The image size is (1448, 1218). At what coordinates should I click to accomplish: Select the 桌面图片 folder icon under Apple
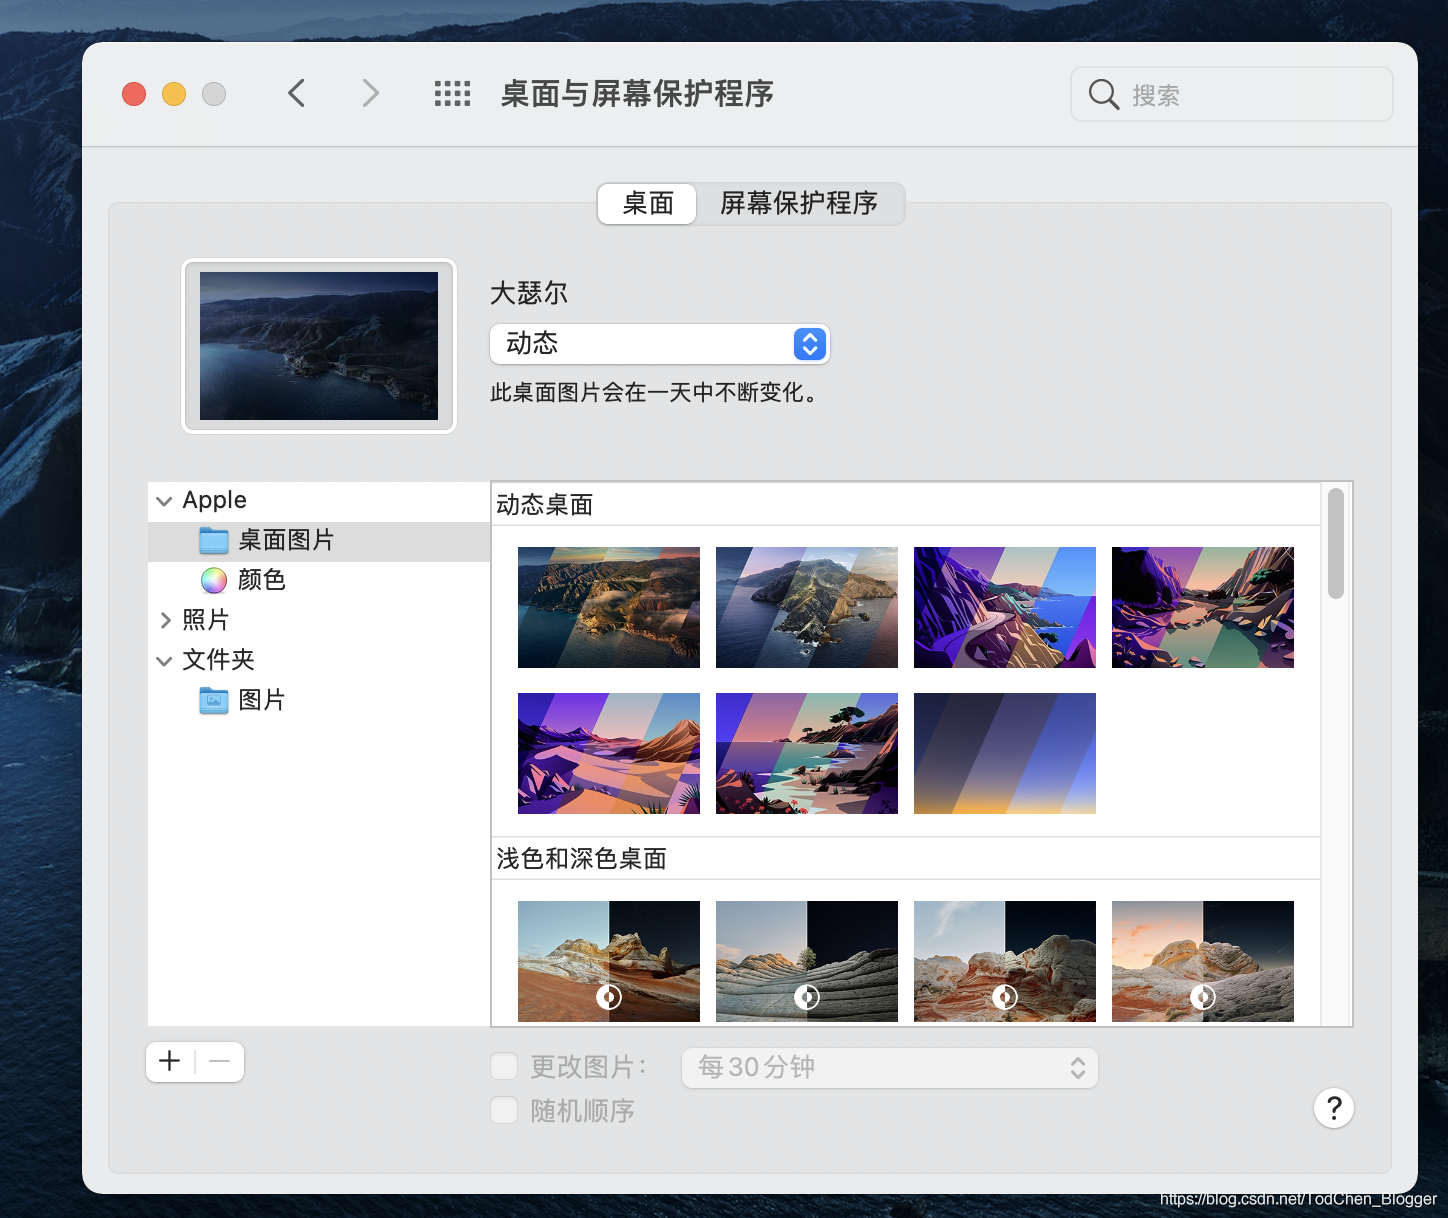pos(215,541)
